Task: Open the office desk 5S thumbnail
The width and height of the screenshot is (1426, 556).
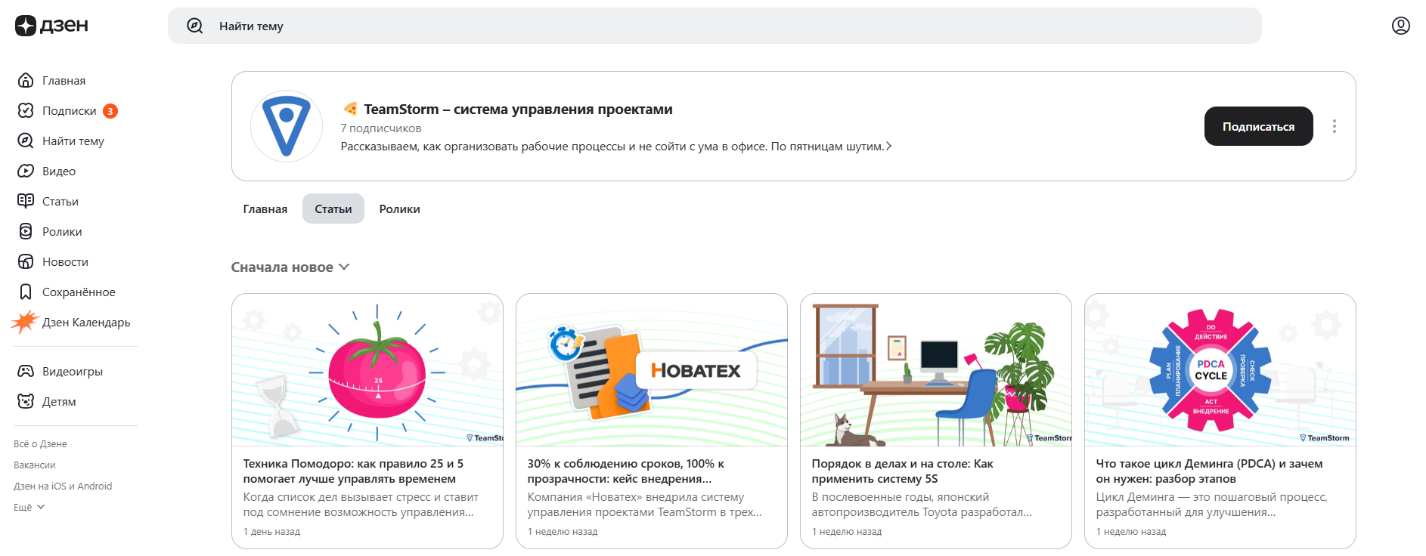Action: click(936, 370)
